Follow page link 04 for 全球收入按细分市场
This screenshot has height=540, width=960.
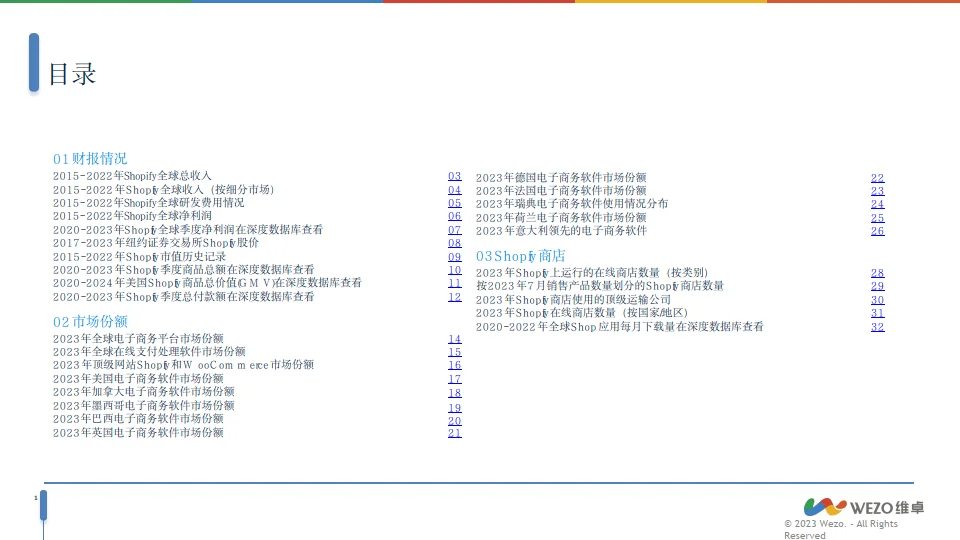(x=454, y=190)
